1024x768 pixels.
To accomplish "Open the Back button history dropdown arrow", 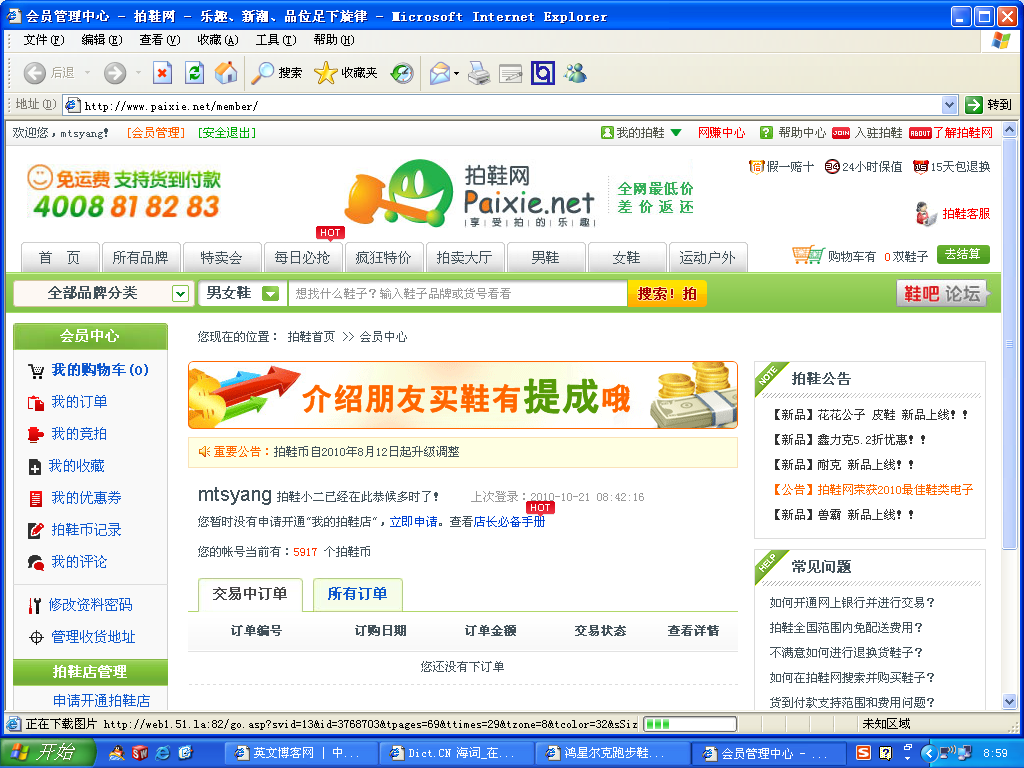I will [88, 72].
